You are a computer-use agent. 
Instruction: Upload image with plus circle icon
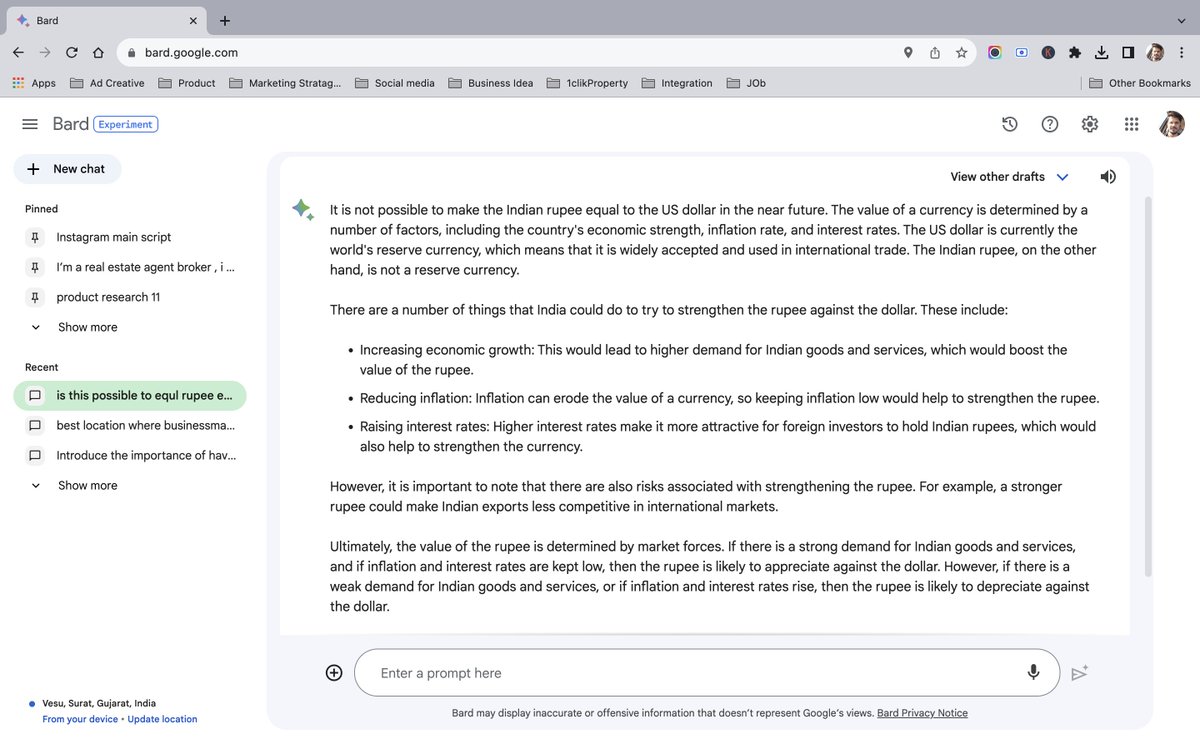coord(334,673)
